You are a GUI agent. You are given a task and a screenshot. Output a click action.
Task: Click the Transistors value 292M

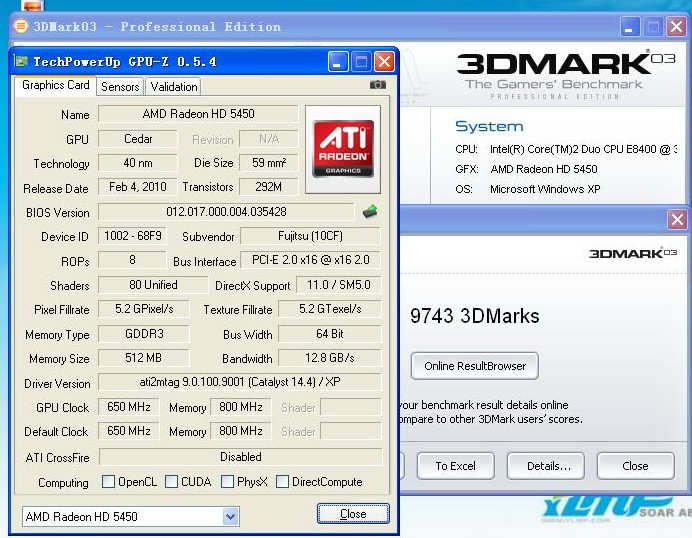tap(269, 187)
